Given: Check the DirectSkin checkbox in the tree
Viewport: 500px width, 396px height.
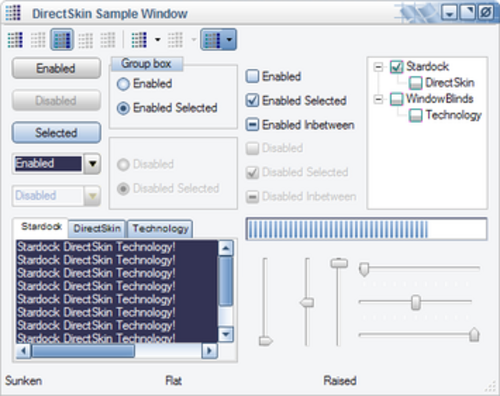Looking at the screenshot, I should coord(415,83).
